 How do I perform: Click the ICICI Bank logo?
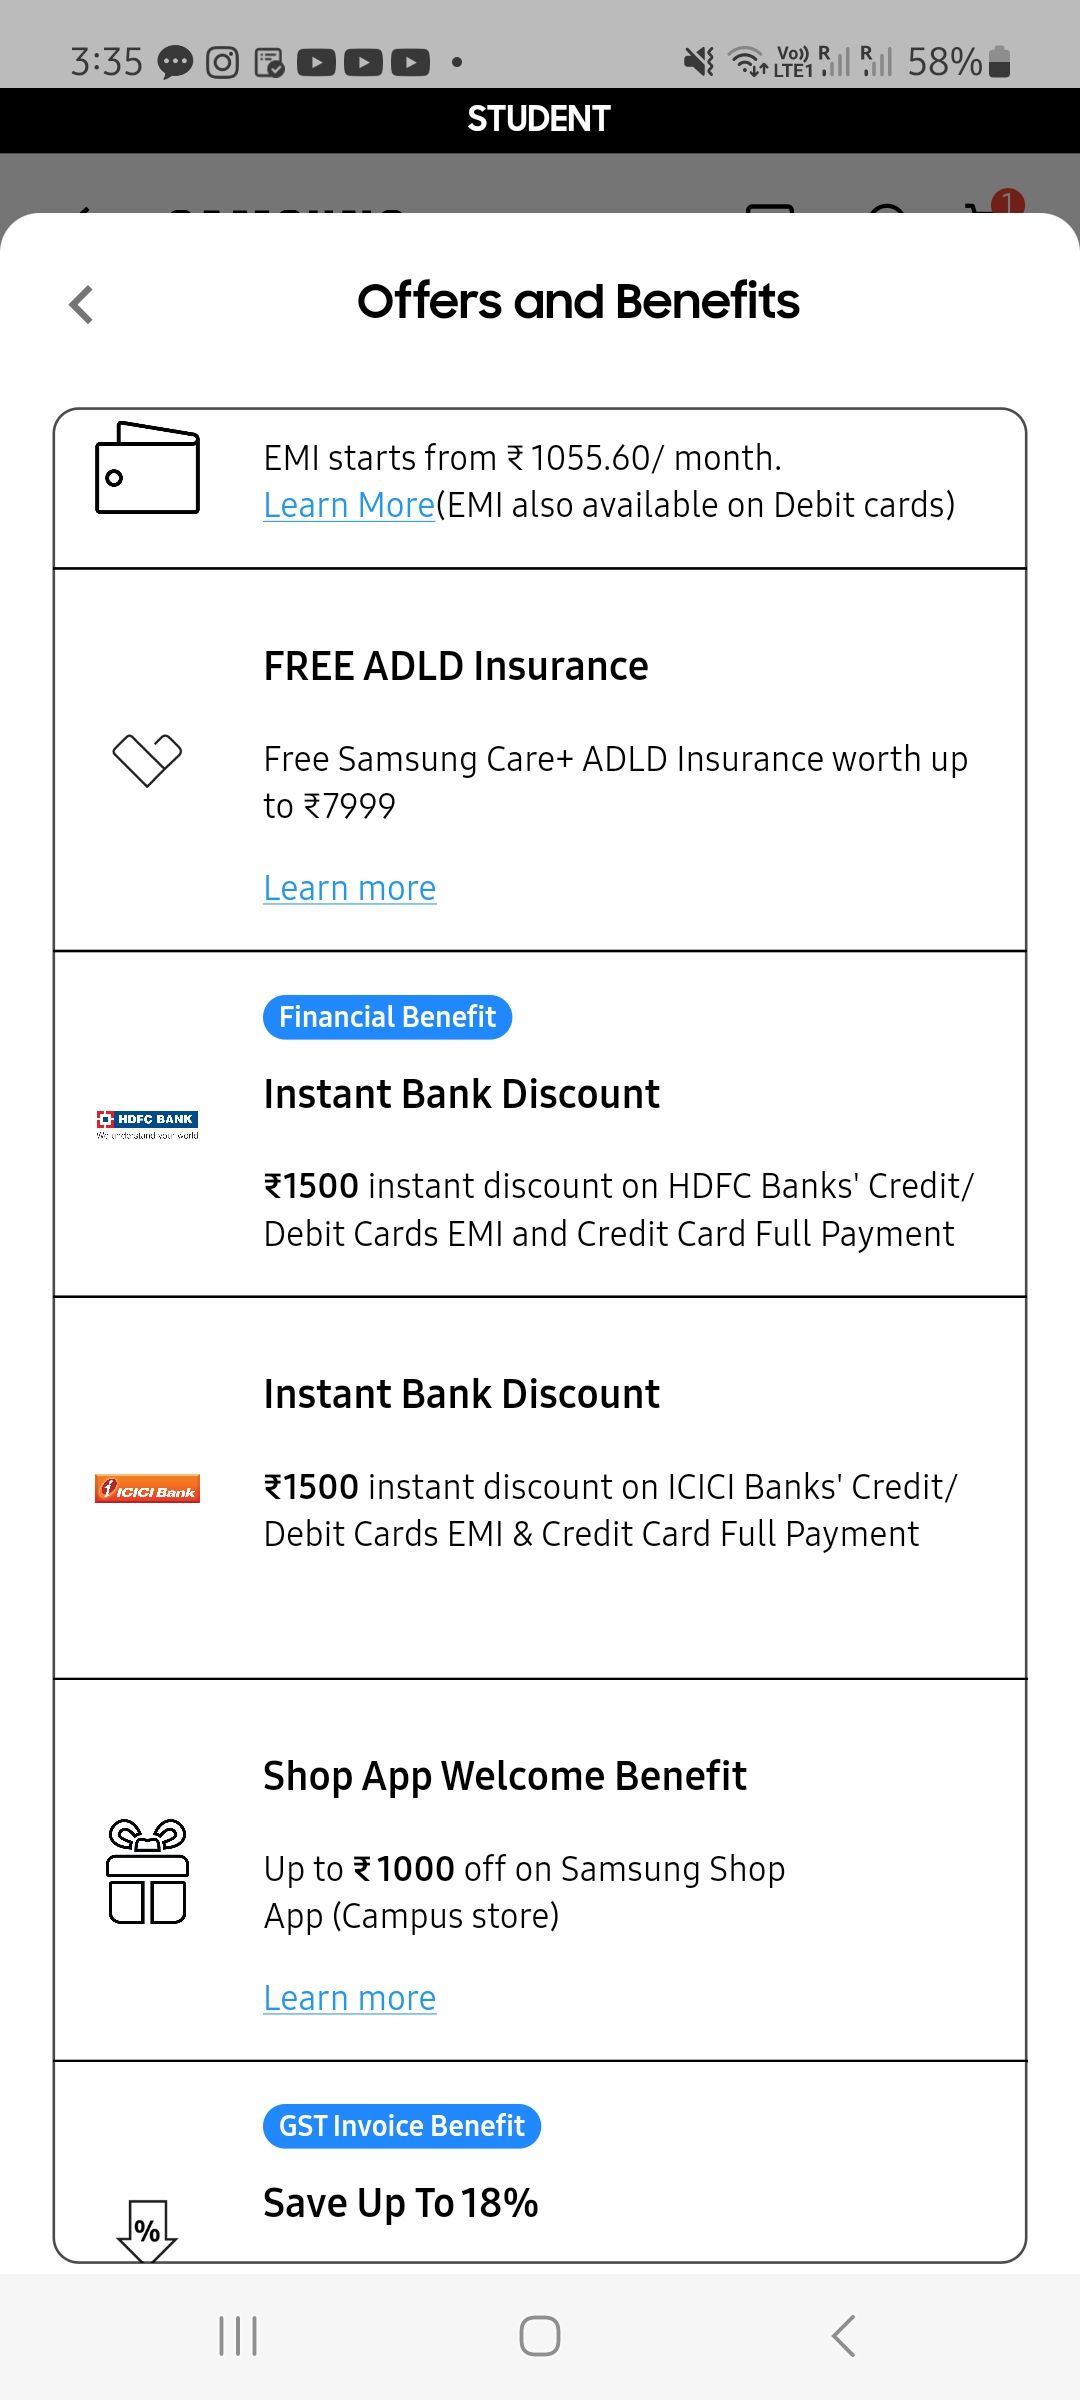(148, 1488)
